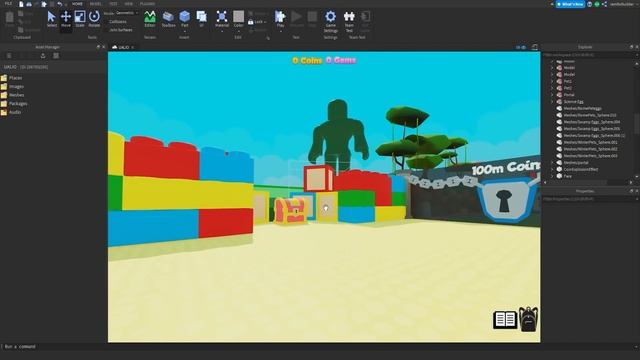The height and width of the screenshot is (360, 640).
Task: Open the Part dropdown arrow
Action: (184, 31)
